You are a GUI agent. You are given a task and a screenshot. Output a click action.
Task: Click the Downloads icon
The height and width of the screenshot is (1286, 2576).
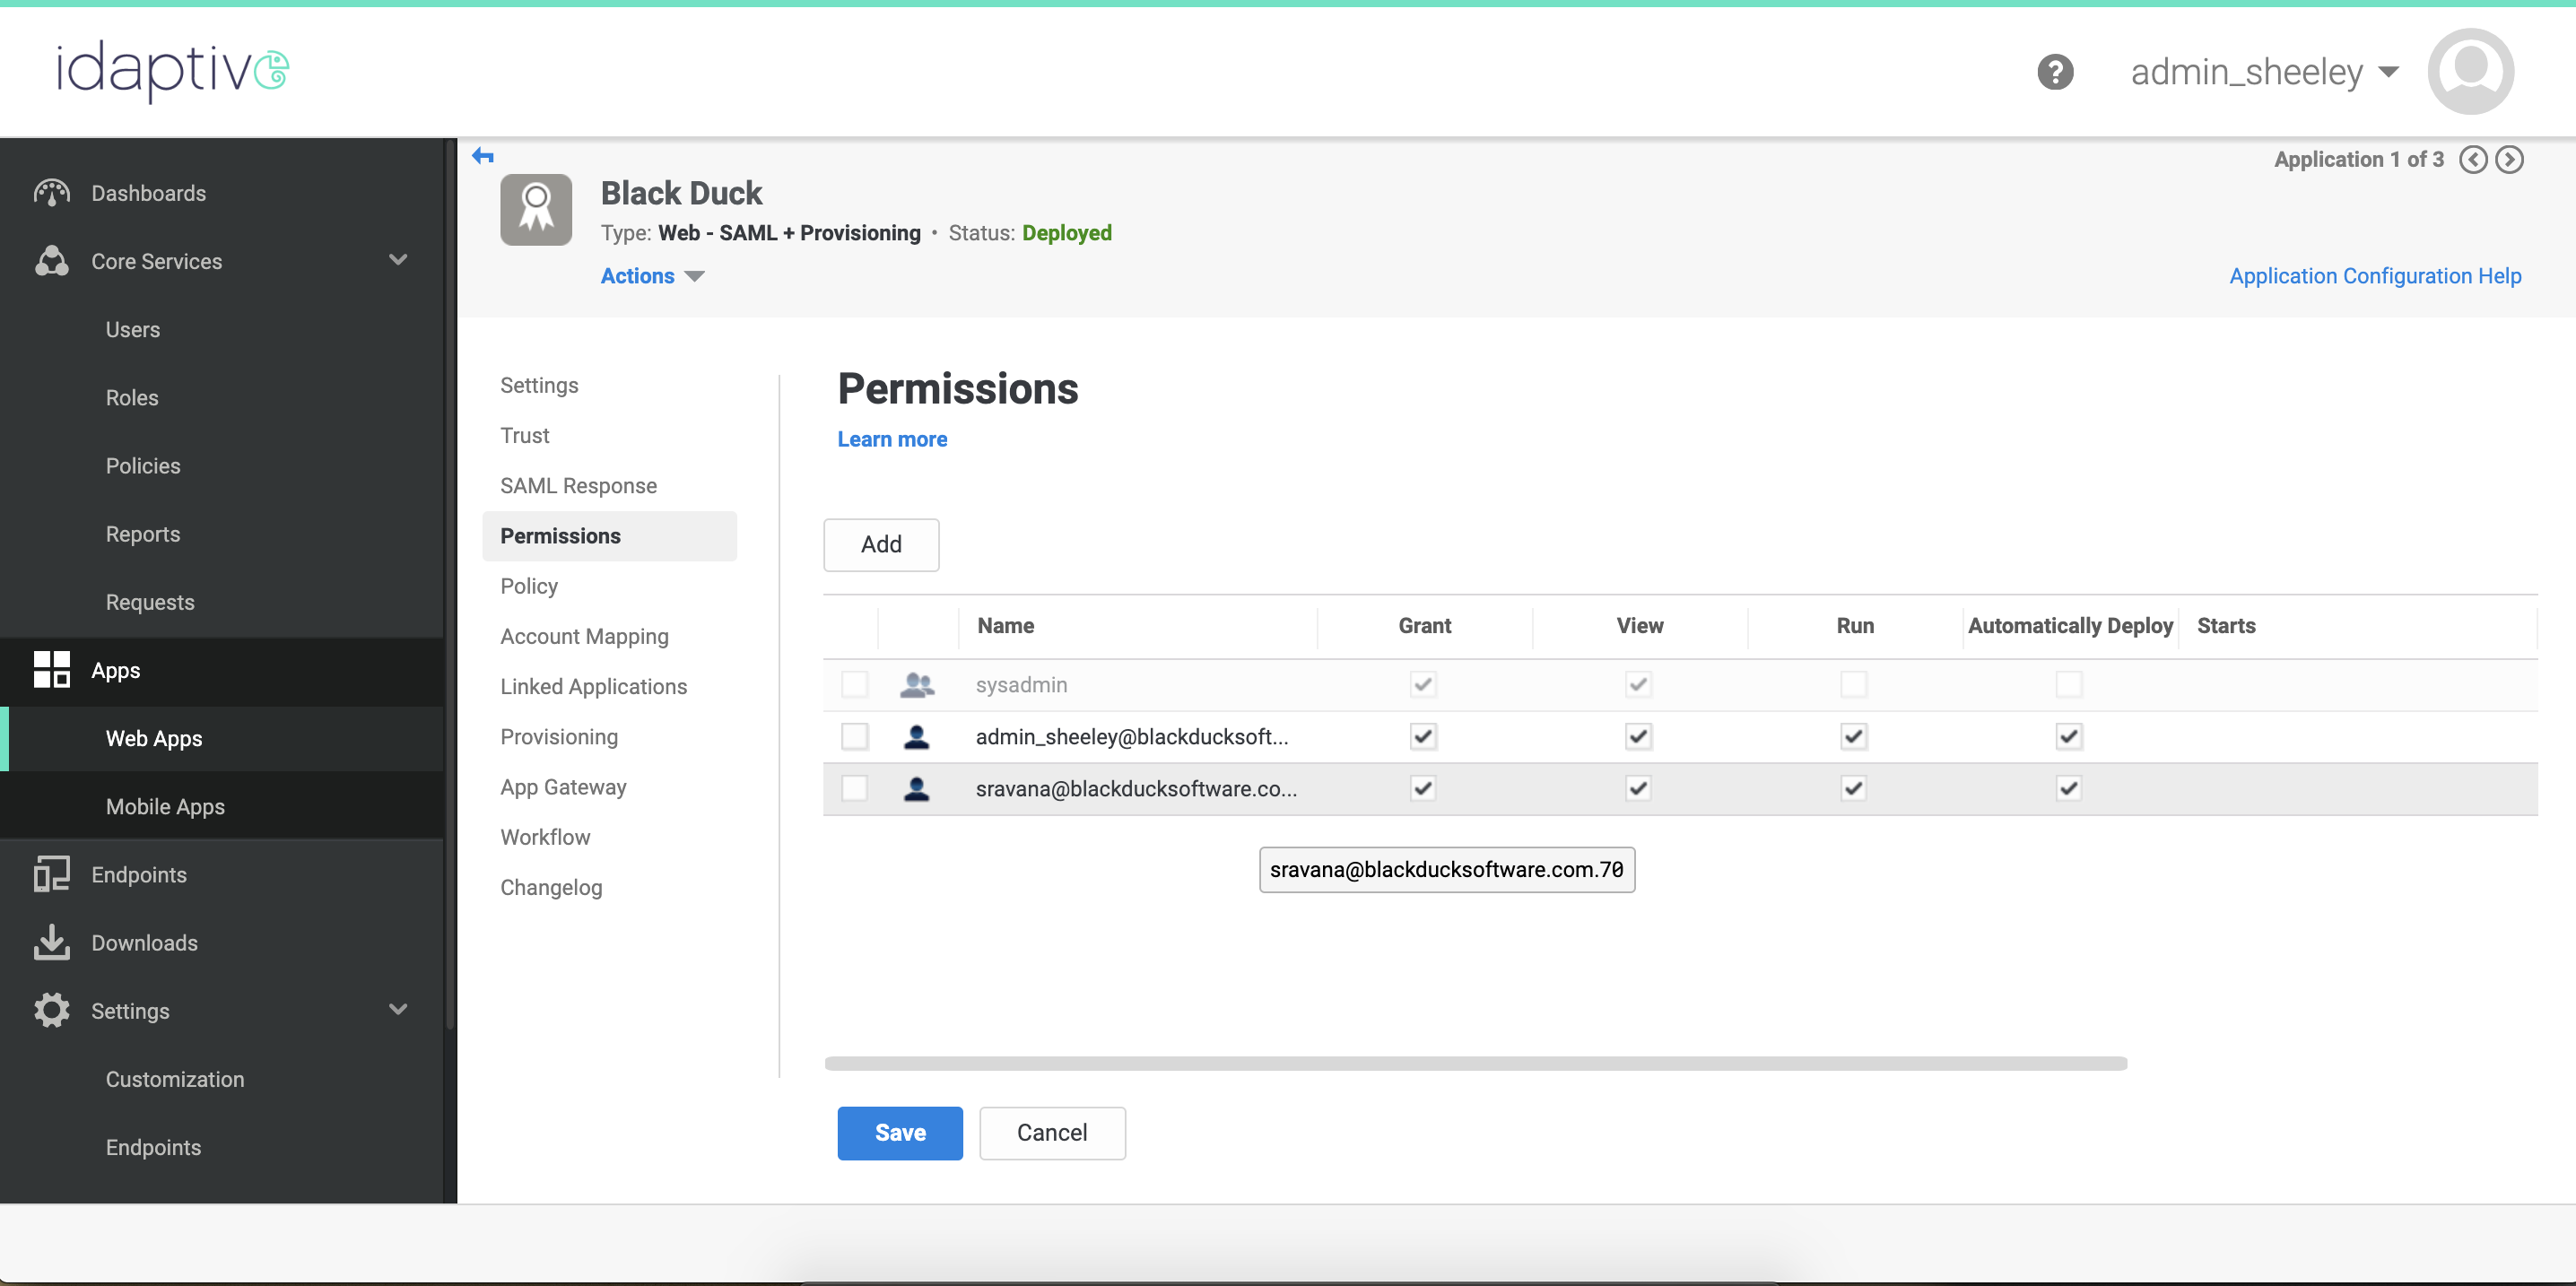52,942
